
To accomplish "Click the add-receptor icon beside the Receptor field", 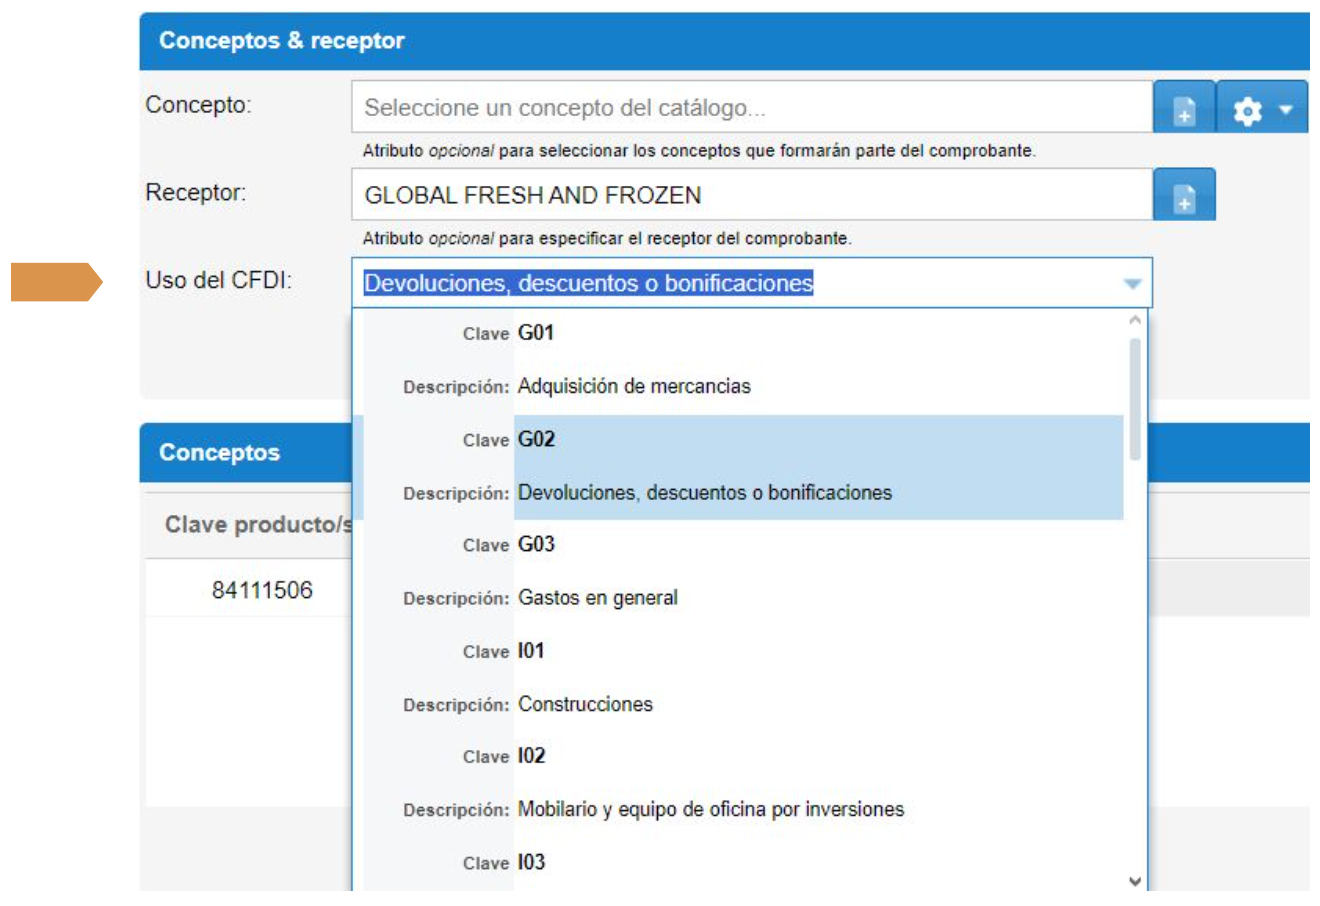I will [1184, 196].
